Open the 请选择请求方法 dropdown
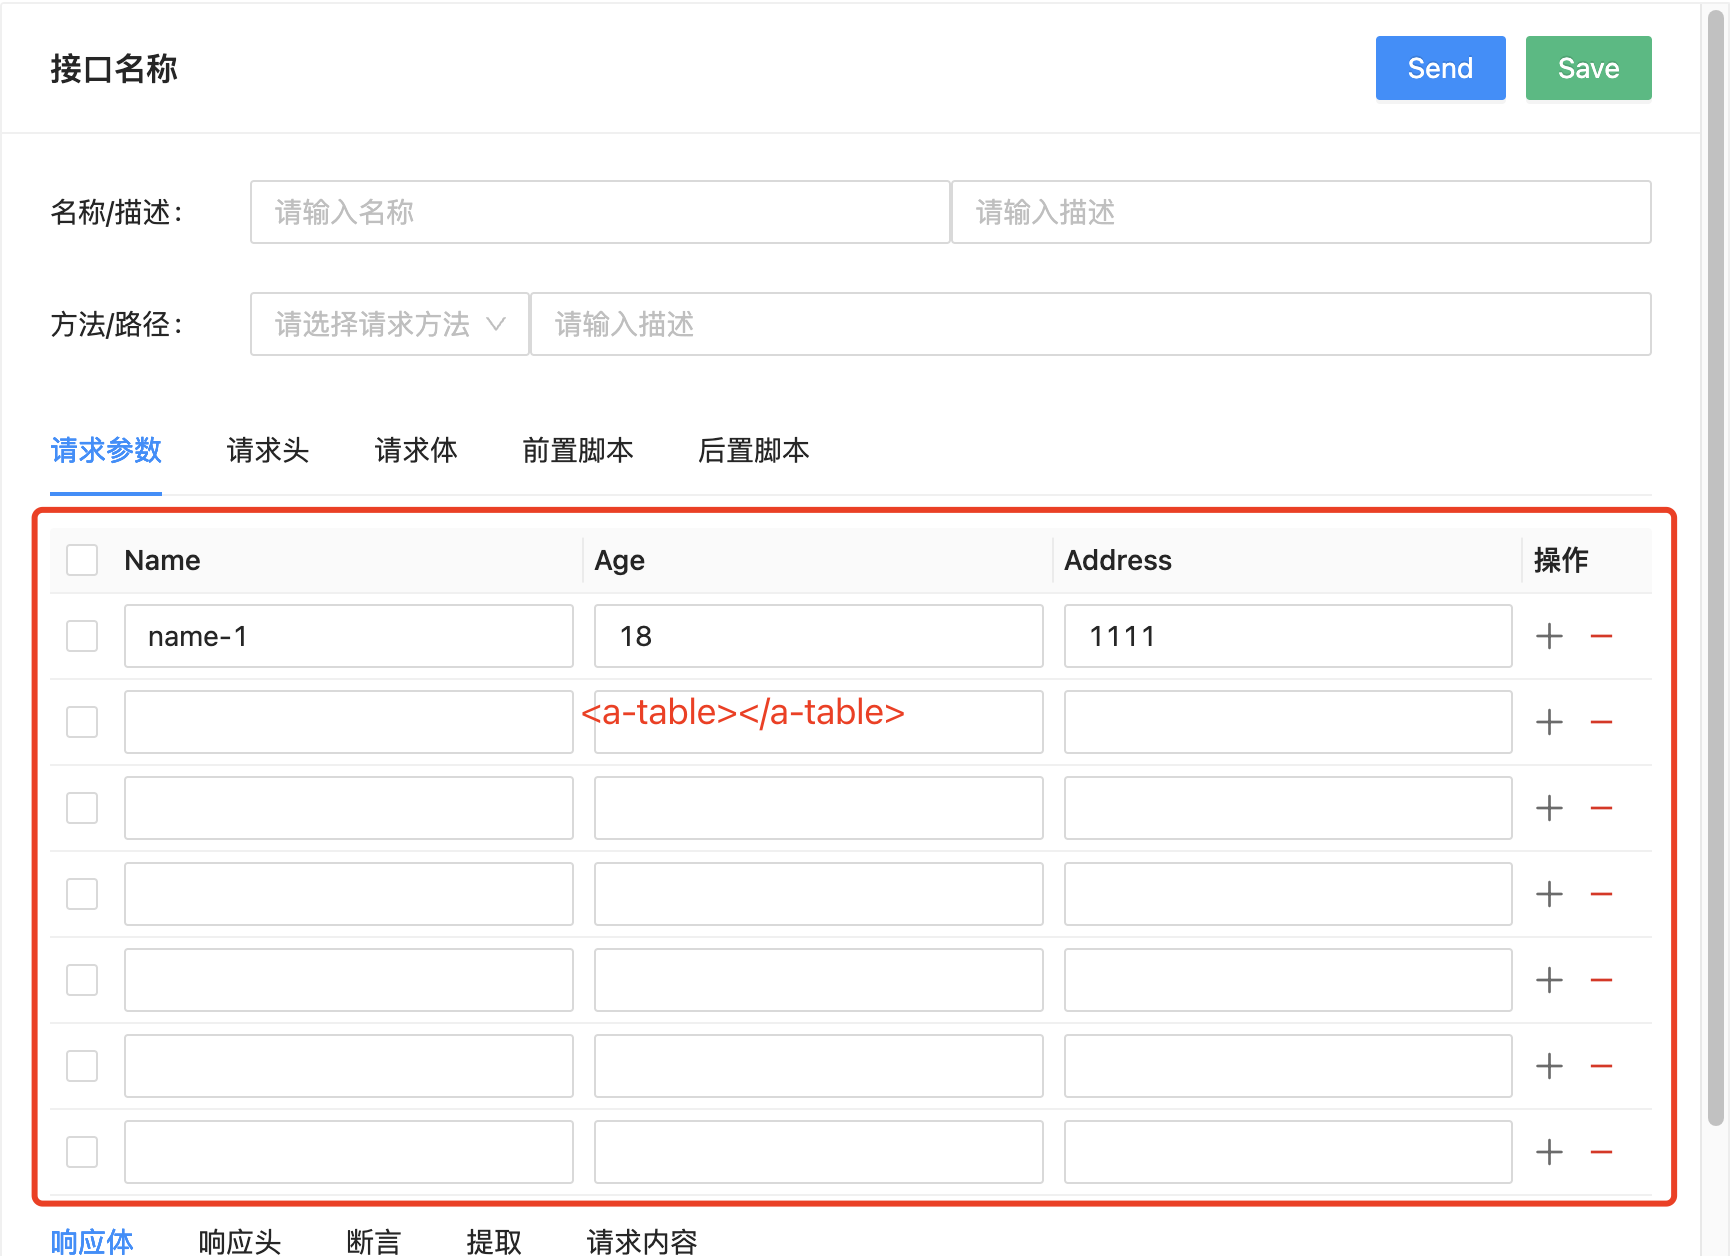 click(390, 324)
